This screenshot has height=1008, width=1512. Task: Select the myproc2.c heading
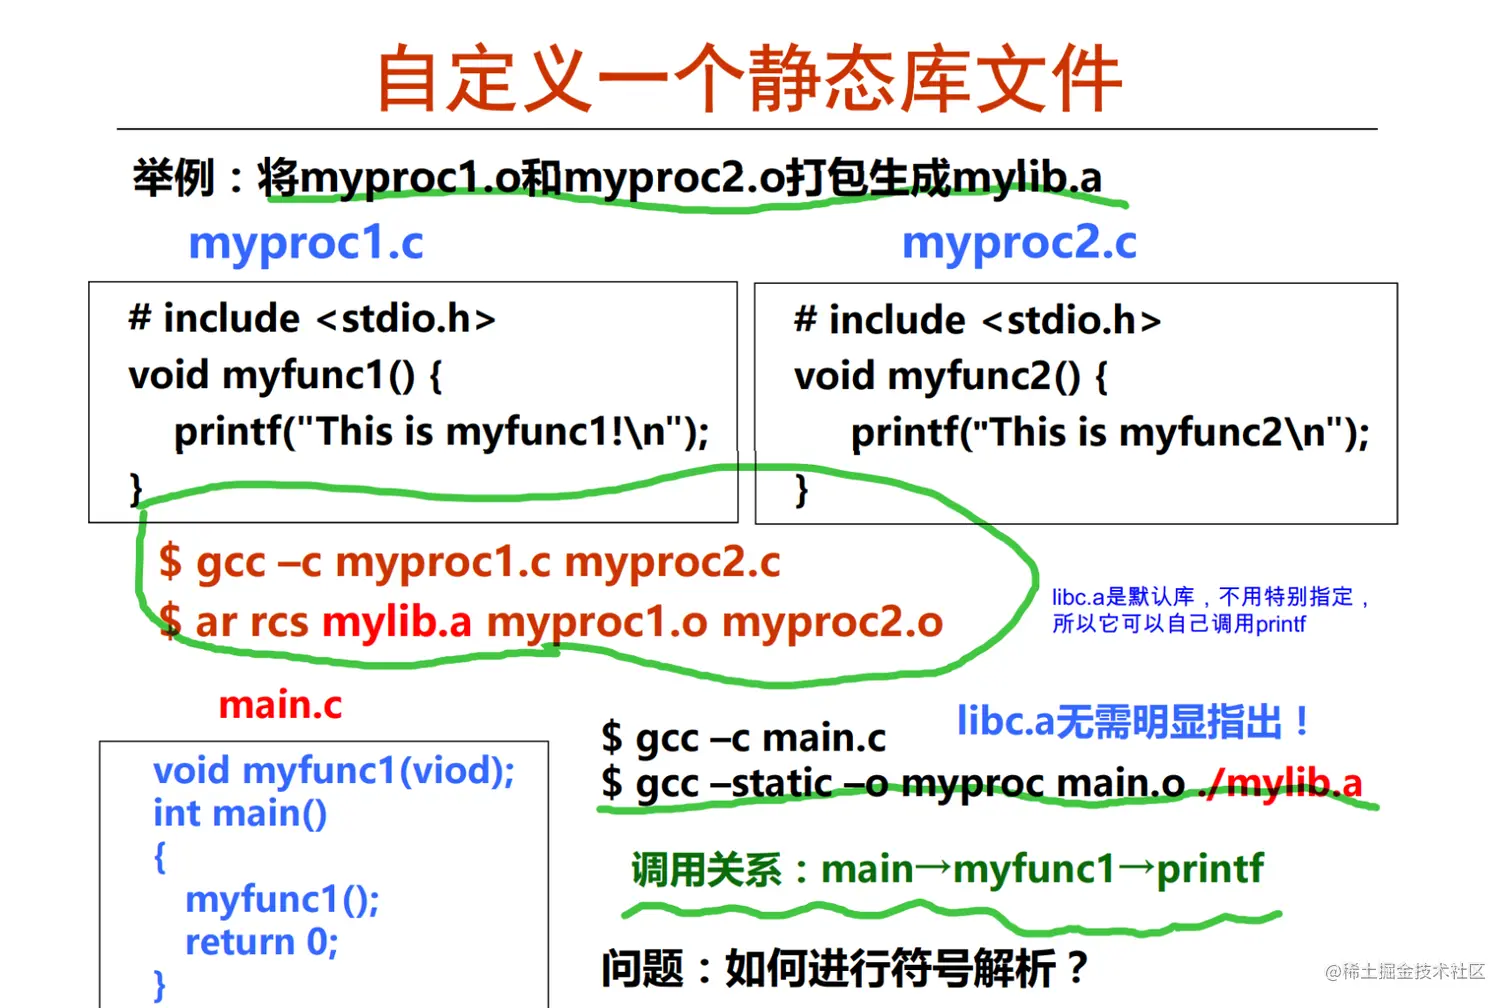pos(1019,243)
